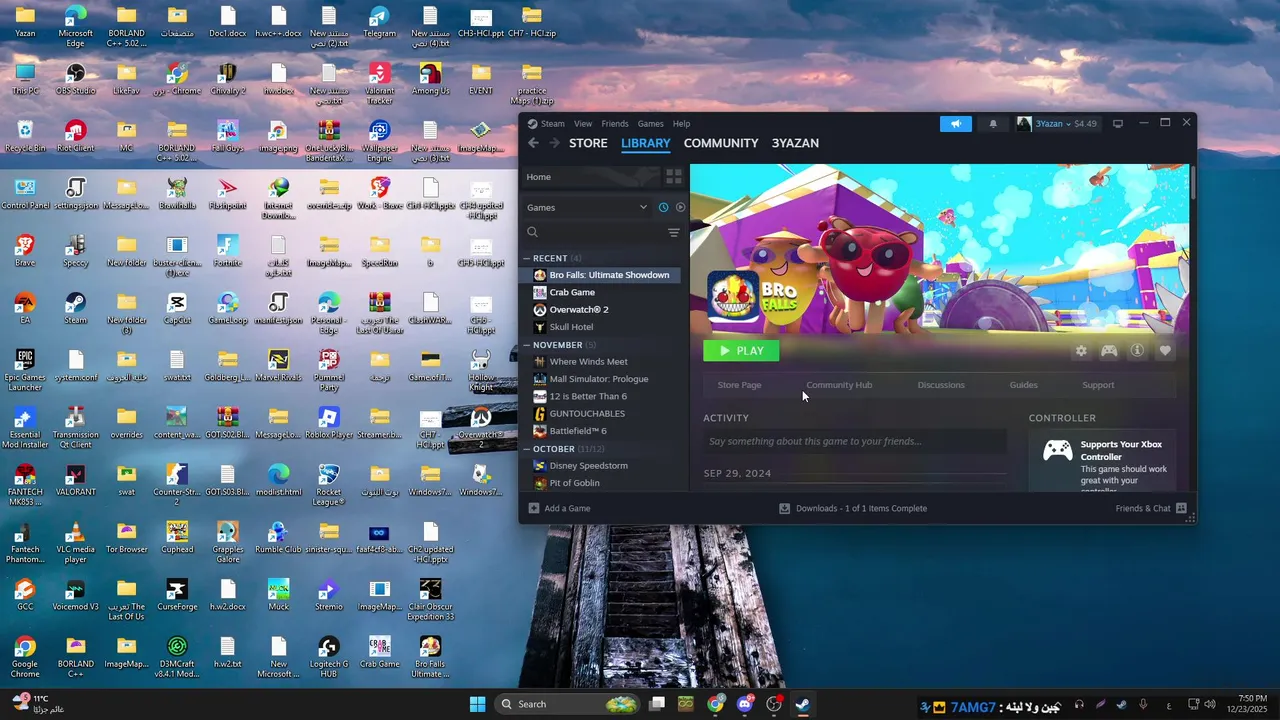This screenshot has height=720, width=1280.
Task: Select Logitech G HUB desktop icon
Action: (x=328, y=658)
